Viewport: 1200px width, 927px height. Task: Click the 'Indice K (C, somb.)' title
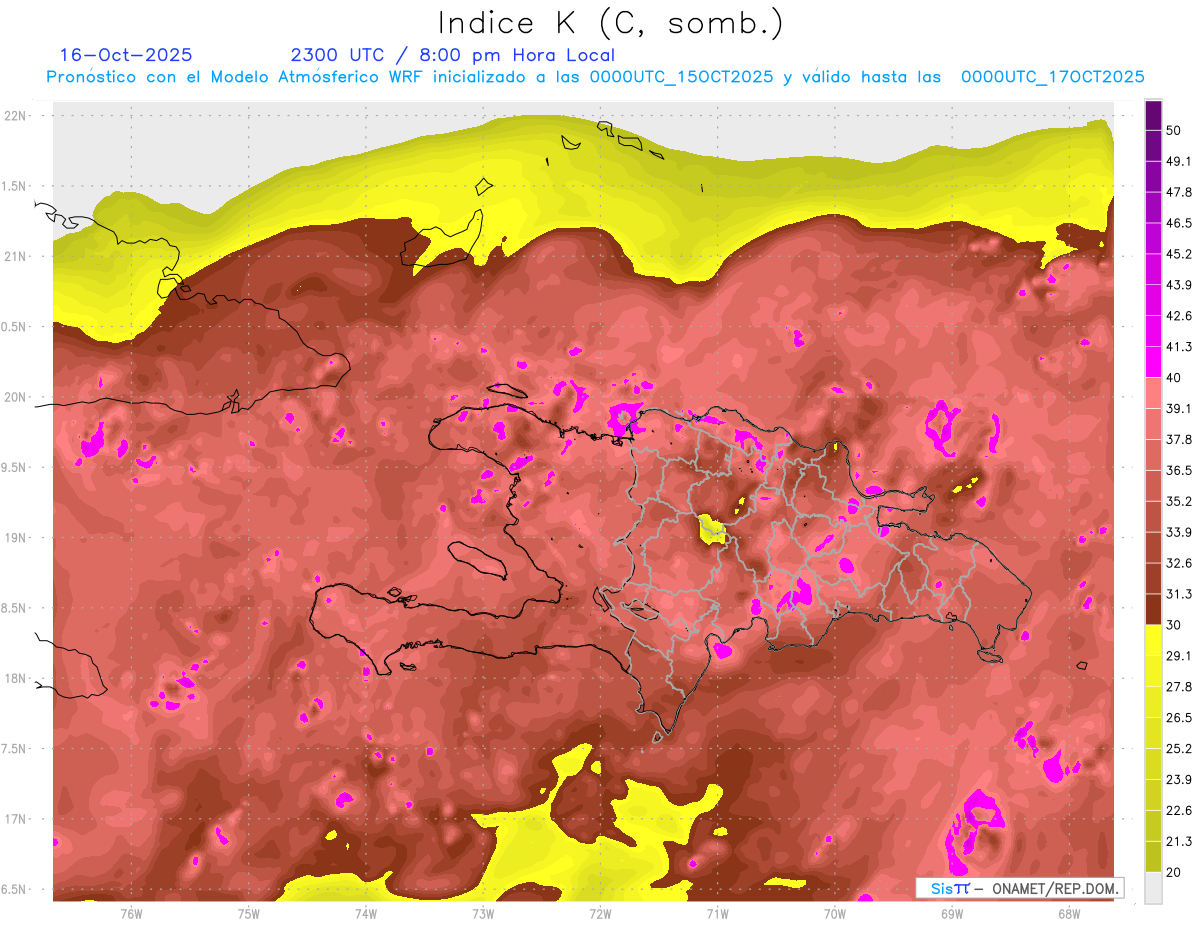tap(610, 23)
